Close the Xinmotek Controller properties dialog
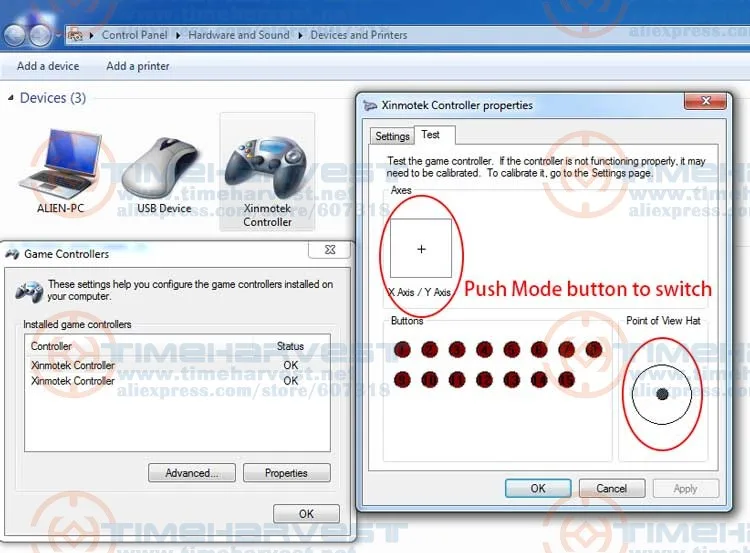This screenshot has height=553, width=750. 706,100
